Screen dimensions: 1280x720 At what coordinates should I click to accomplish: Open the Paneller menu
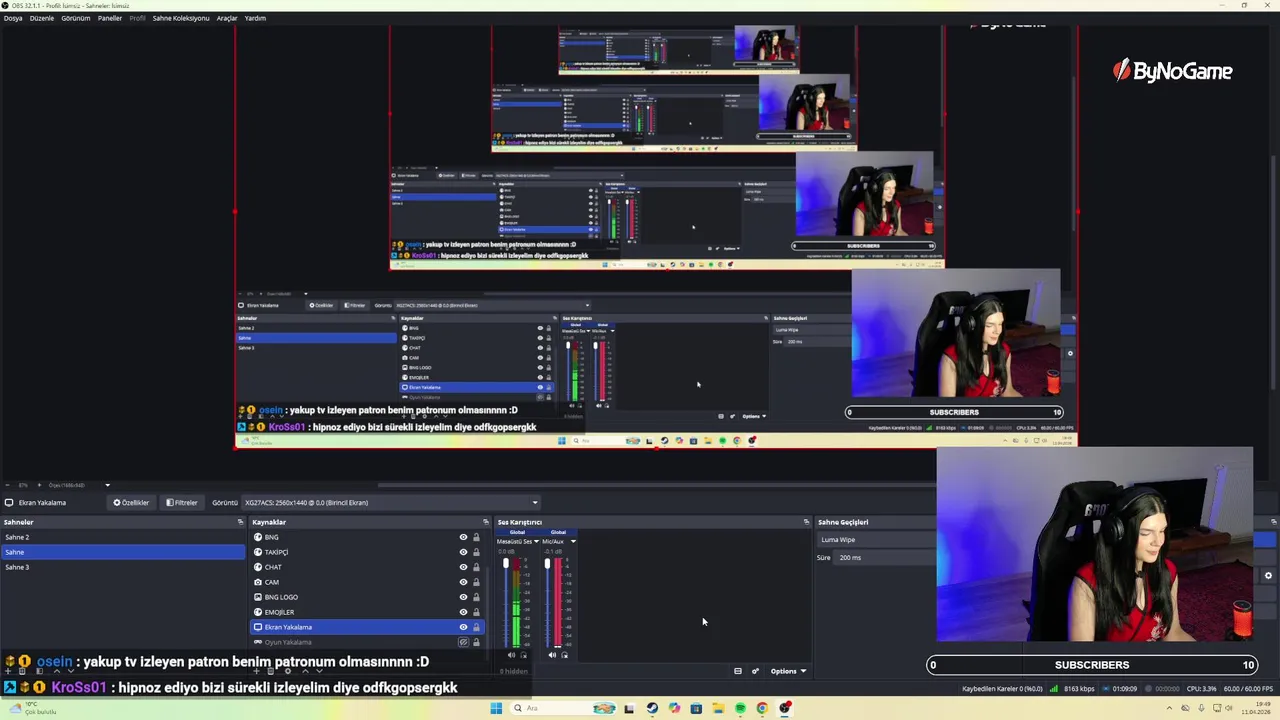(x=110, y=18)
